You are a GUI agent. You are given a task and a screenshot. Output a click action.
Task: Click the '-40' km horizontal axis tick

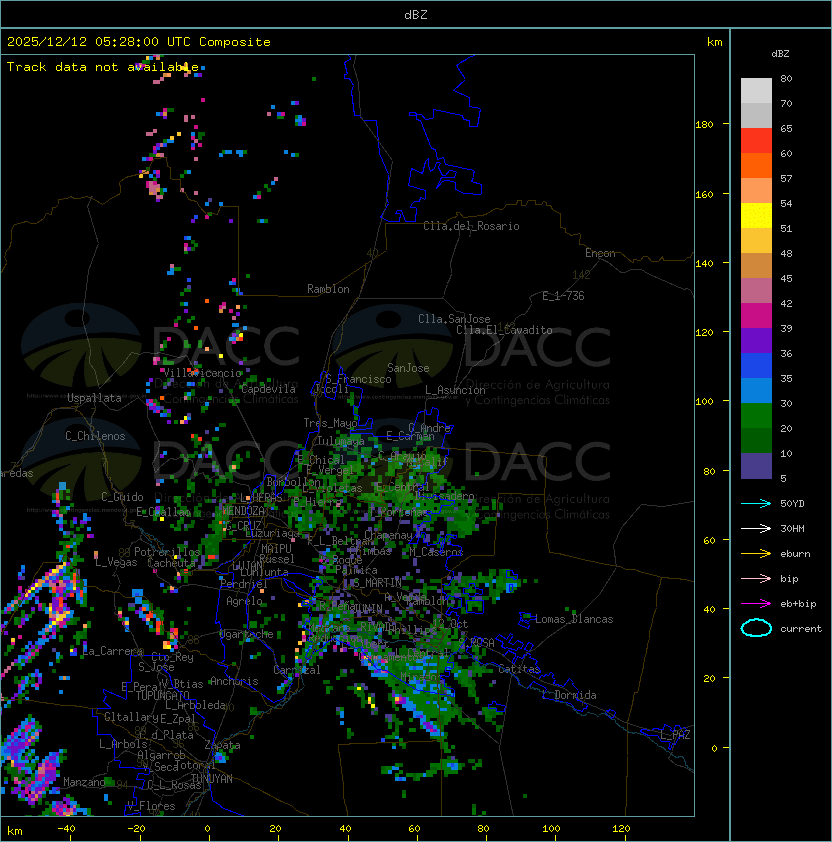[66, 829]
